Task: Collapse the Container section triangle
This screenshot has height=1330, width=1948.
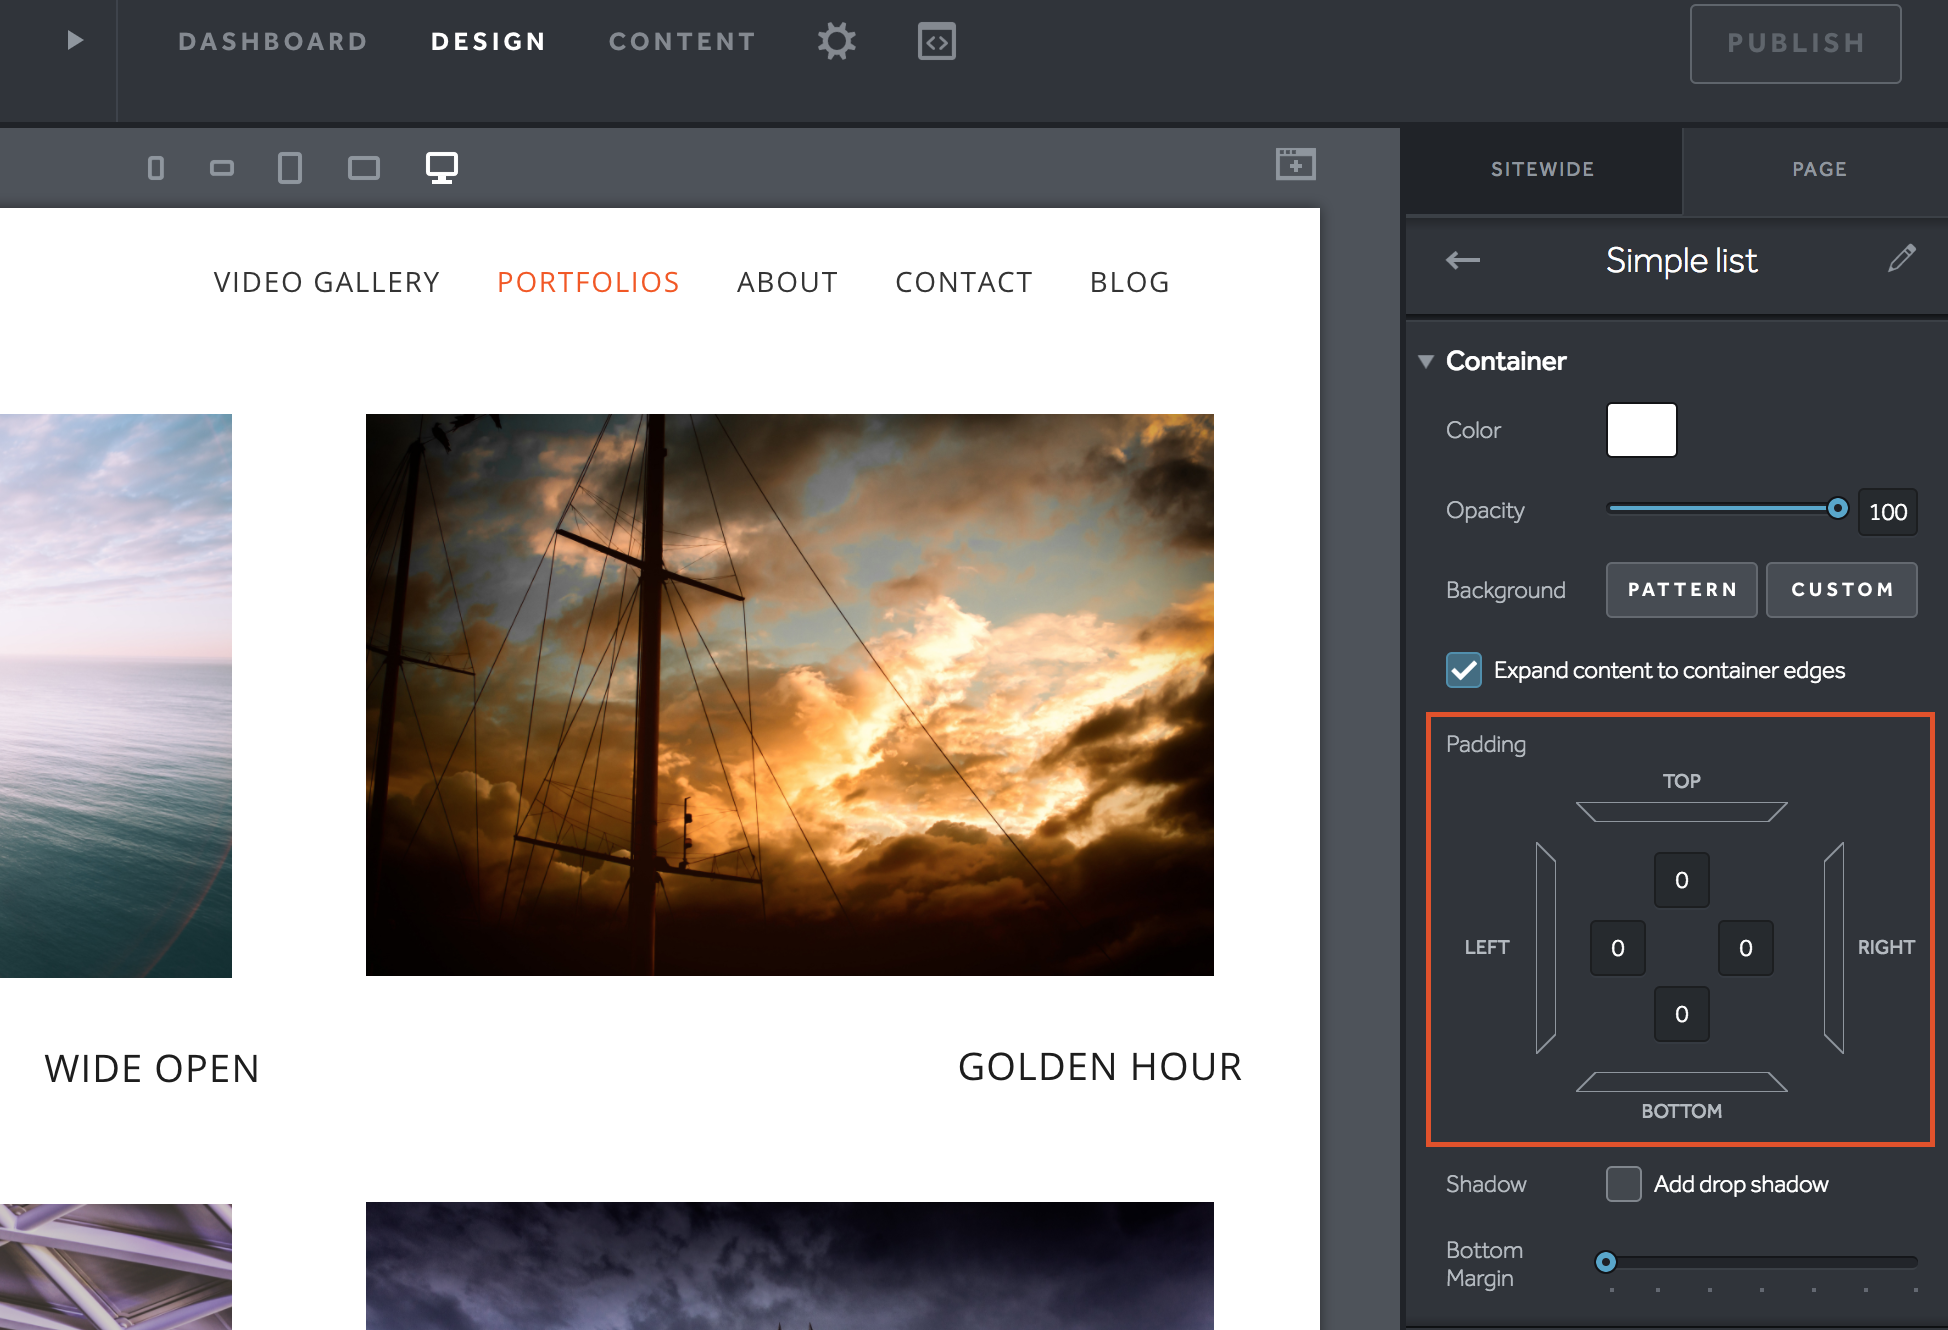Action: (x=1426, y=361)
